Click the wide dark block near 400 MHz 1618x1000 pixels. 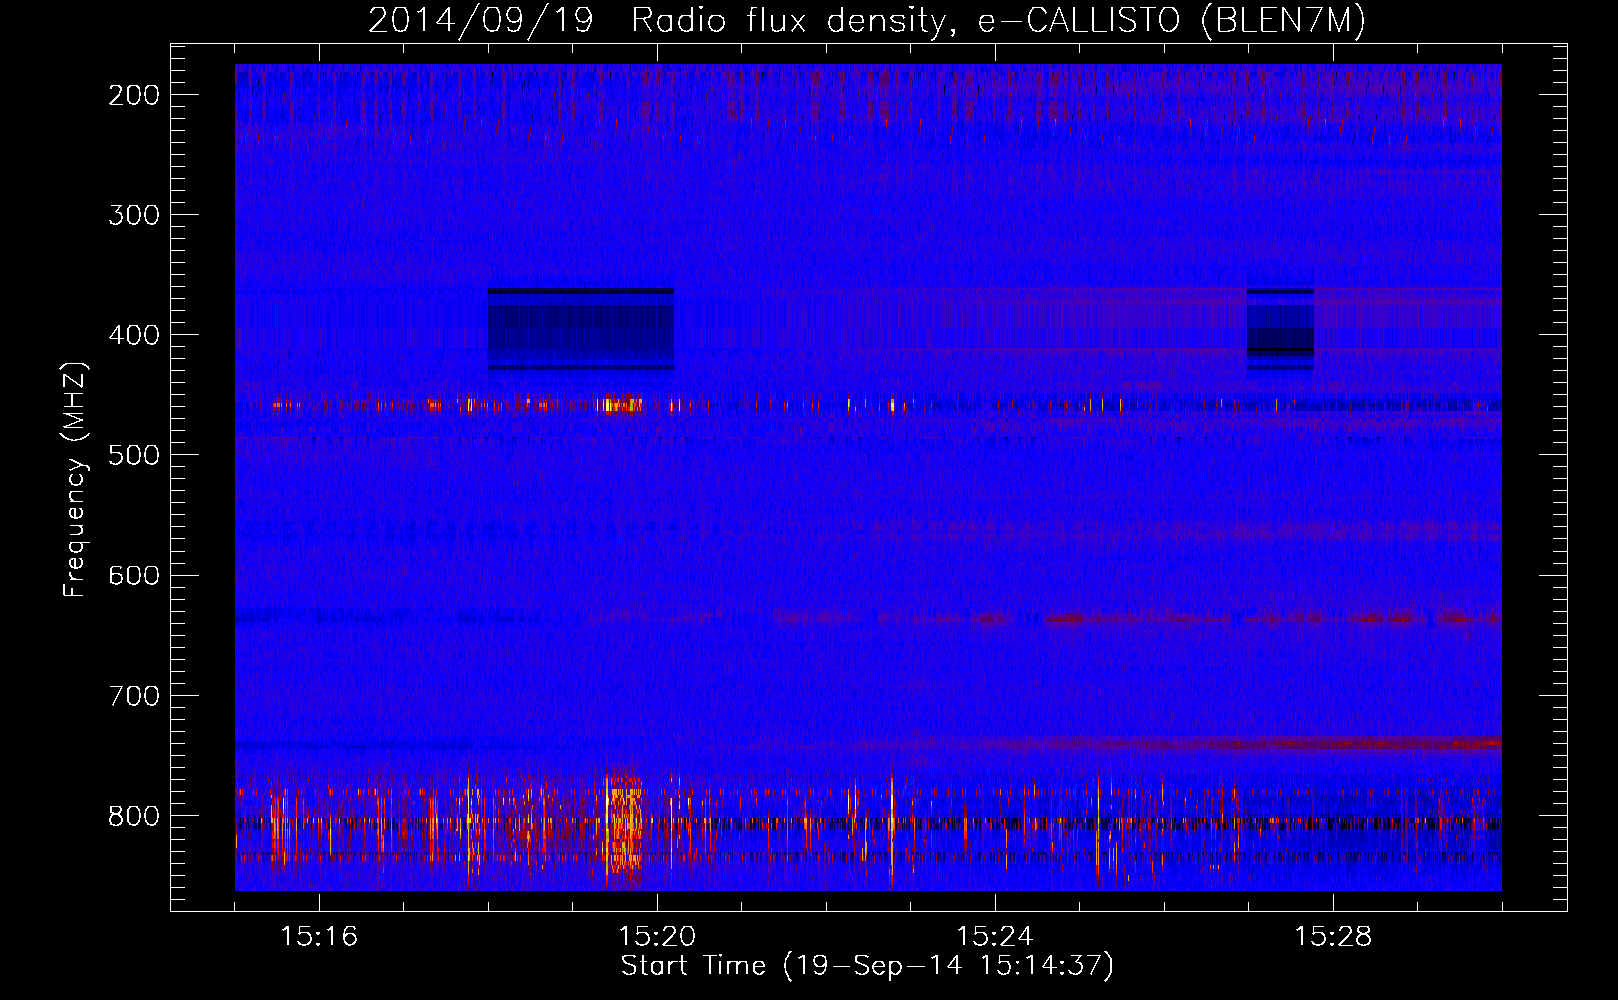(x=580, y=329)
